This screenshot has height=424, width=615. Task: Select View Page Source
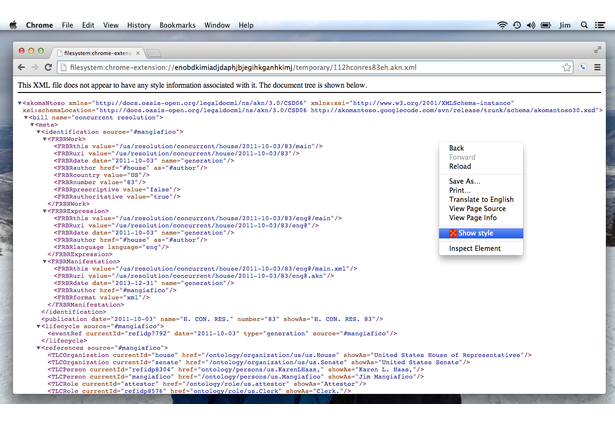click(481, 209)
